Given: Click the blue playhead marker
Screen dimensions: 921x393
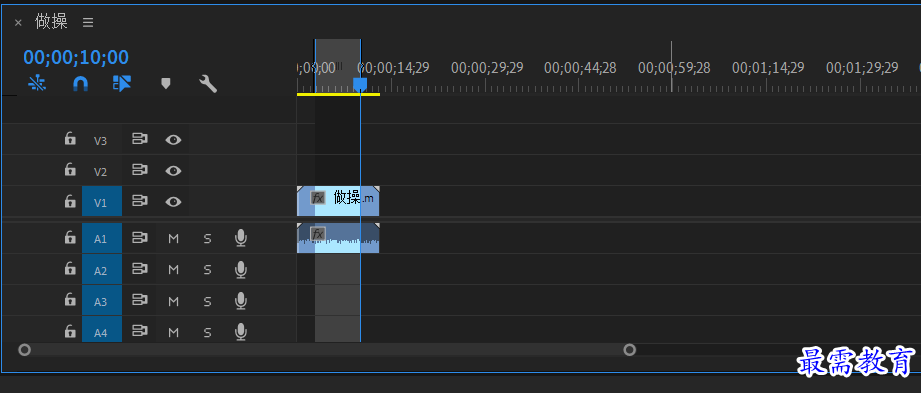Looking at the screenshot, I should 360,85.
